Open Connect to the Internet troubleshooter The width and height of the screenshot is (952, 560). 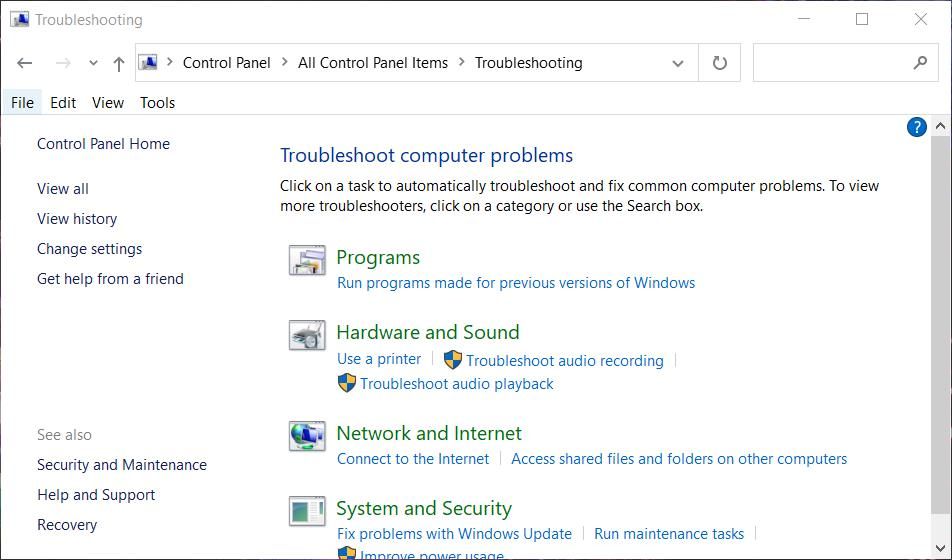tap(413, 459)
